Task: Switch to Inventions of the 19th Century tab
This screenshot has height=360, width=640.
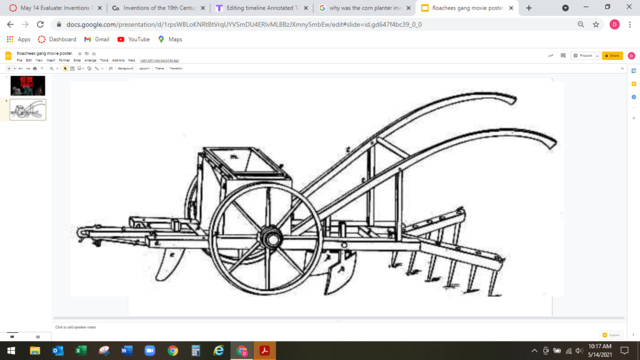Action: point(157,8)
